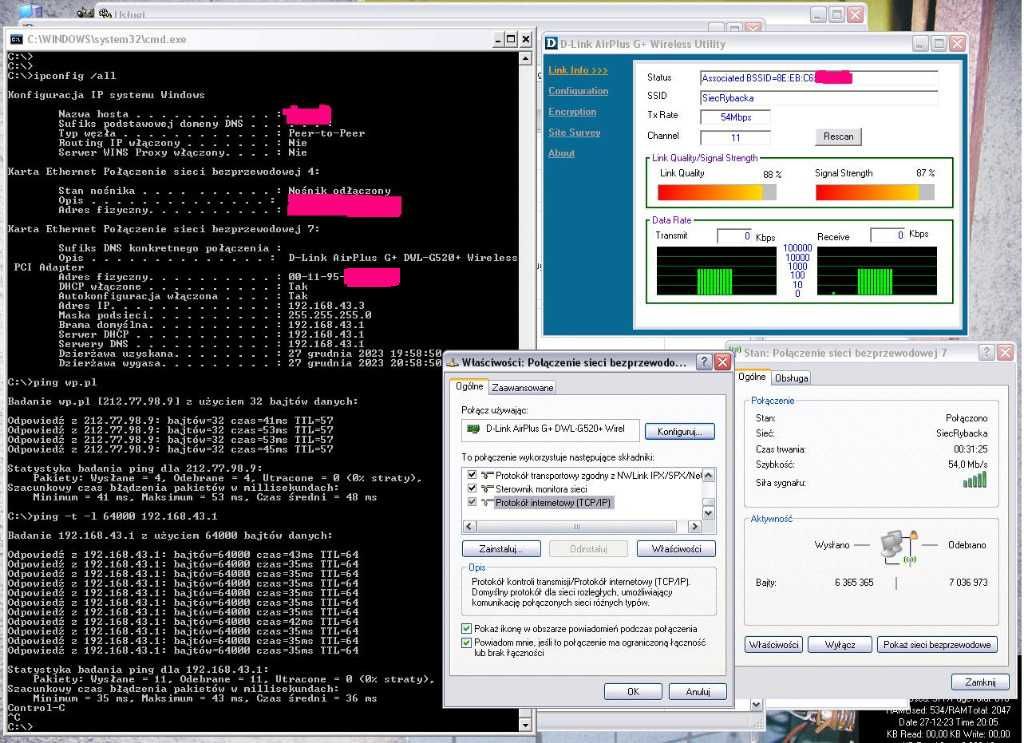Click help question mark in Właściwości dialog

pos(704,362)
